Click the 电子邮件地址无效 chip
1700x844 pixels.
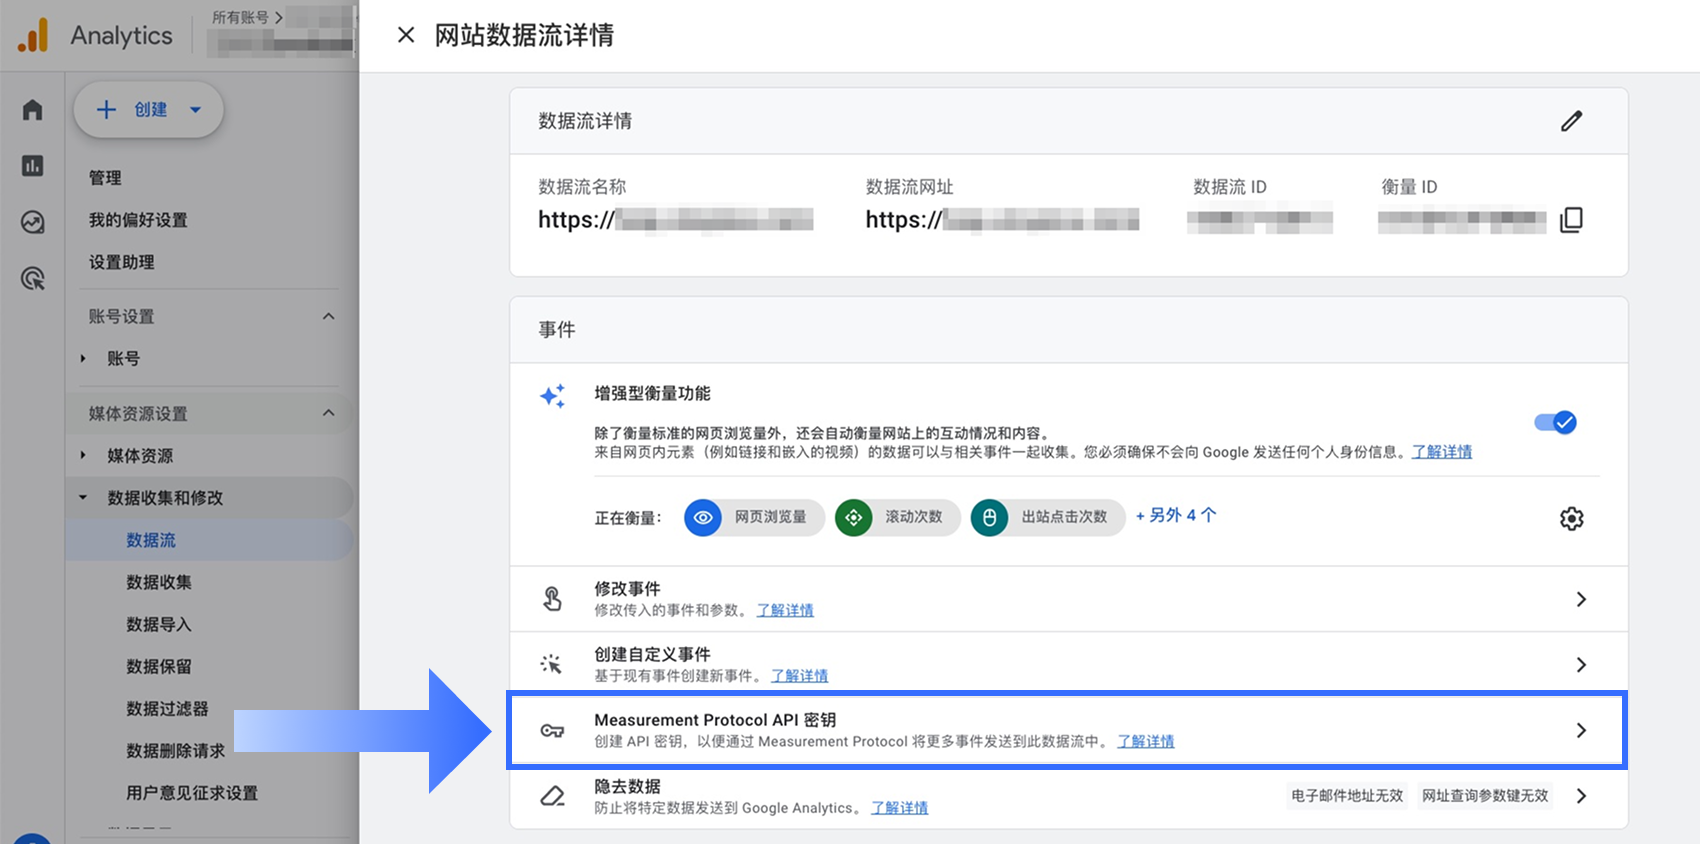(1347, 796)
